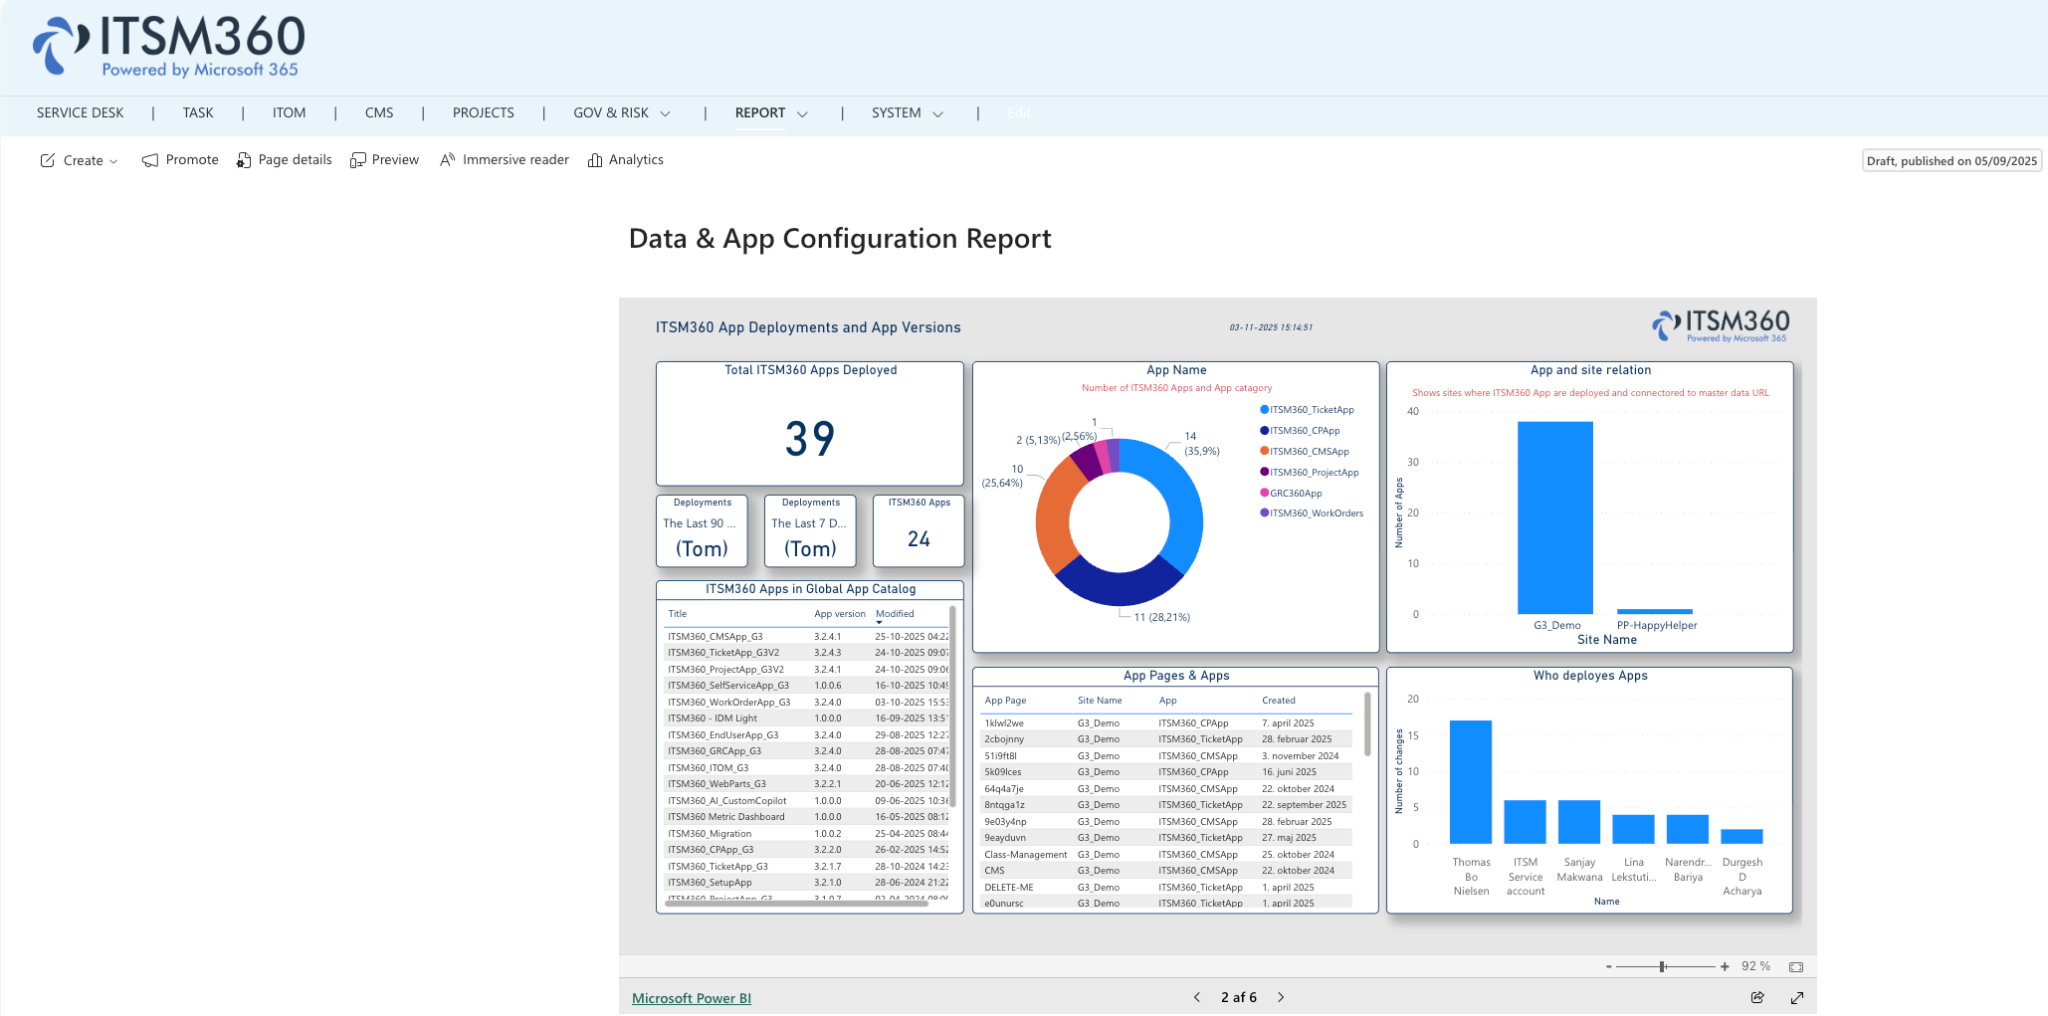The image size is (2048, 1016).
Task: Select GRC360App legend color dot
Action: point(1264,493)
